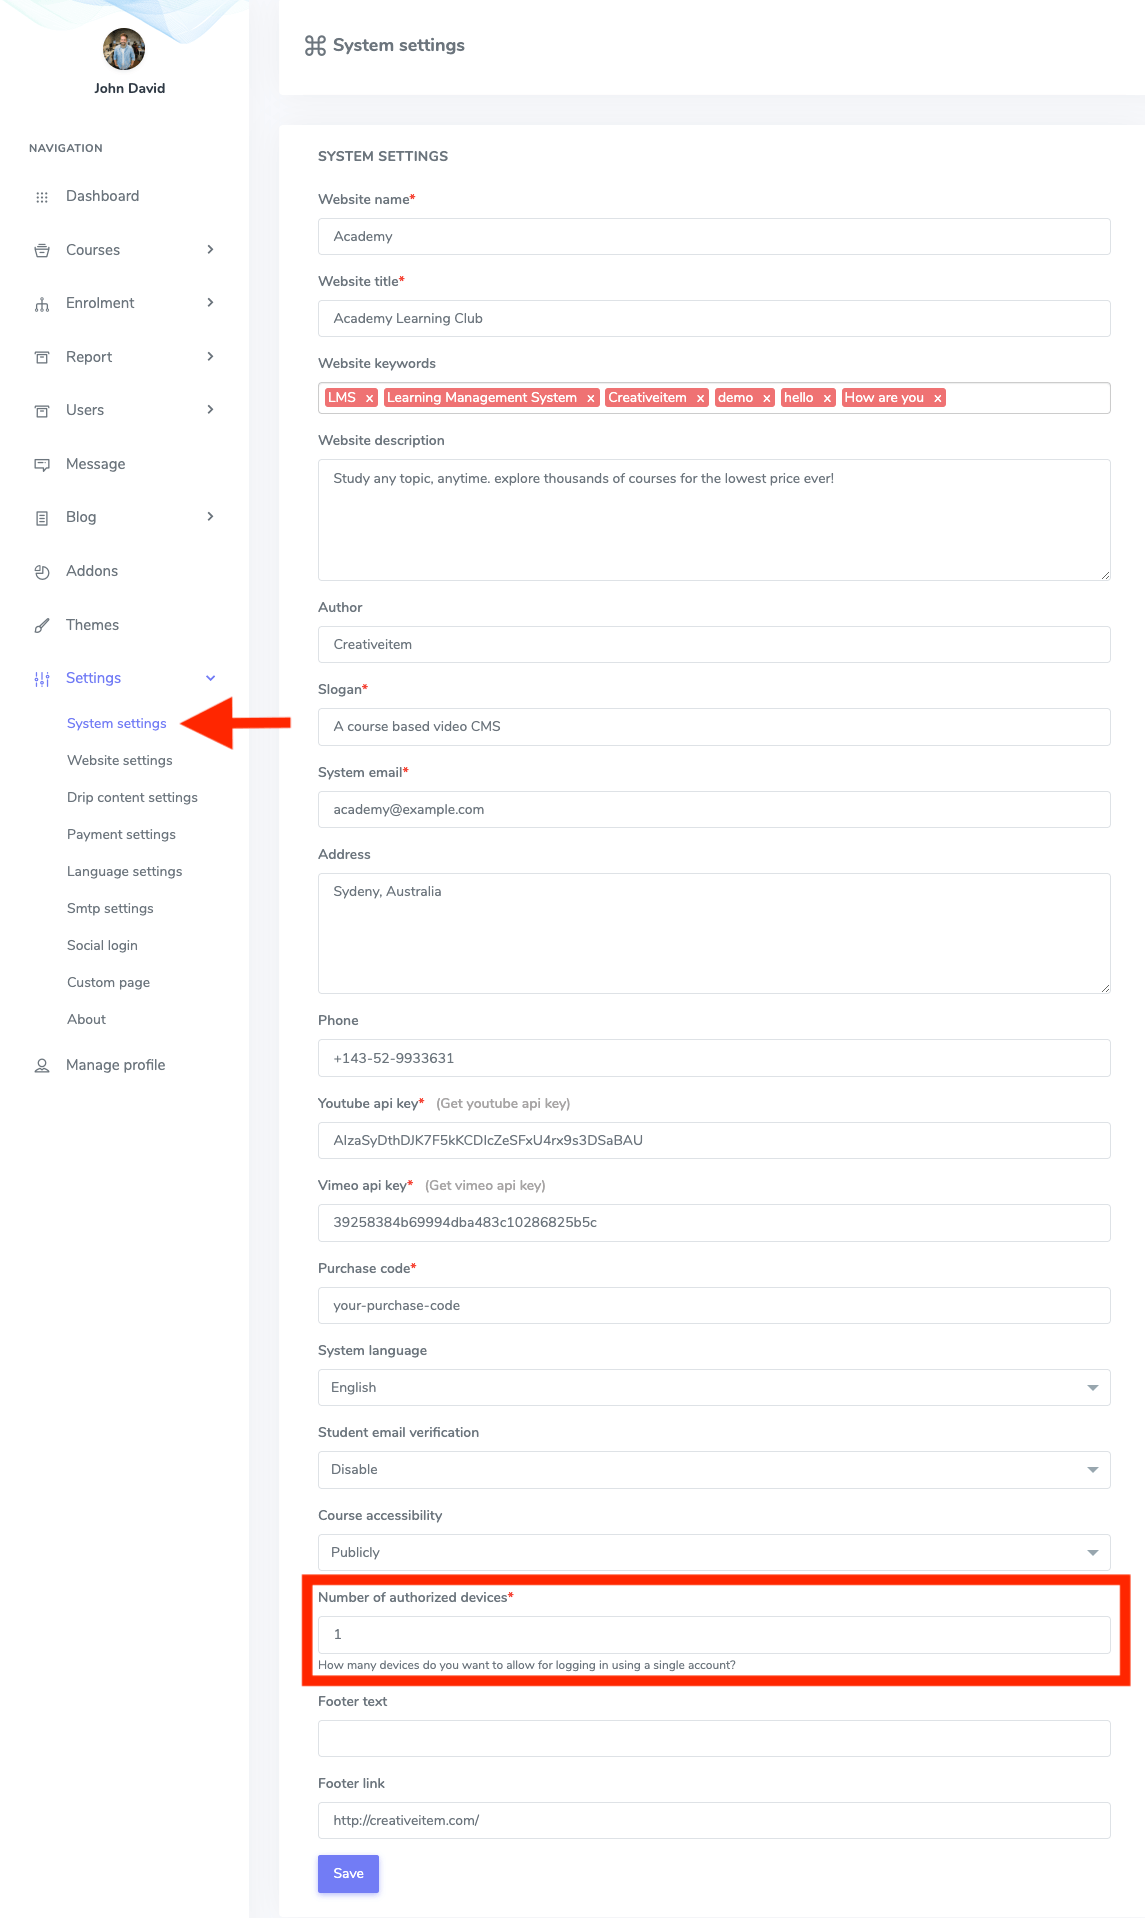Open the System language dropdown
This screenshot has height=1918, width=1145.
click(x=1093, y=1387)
